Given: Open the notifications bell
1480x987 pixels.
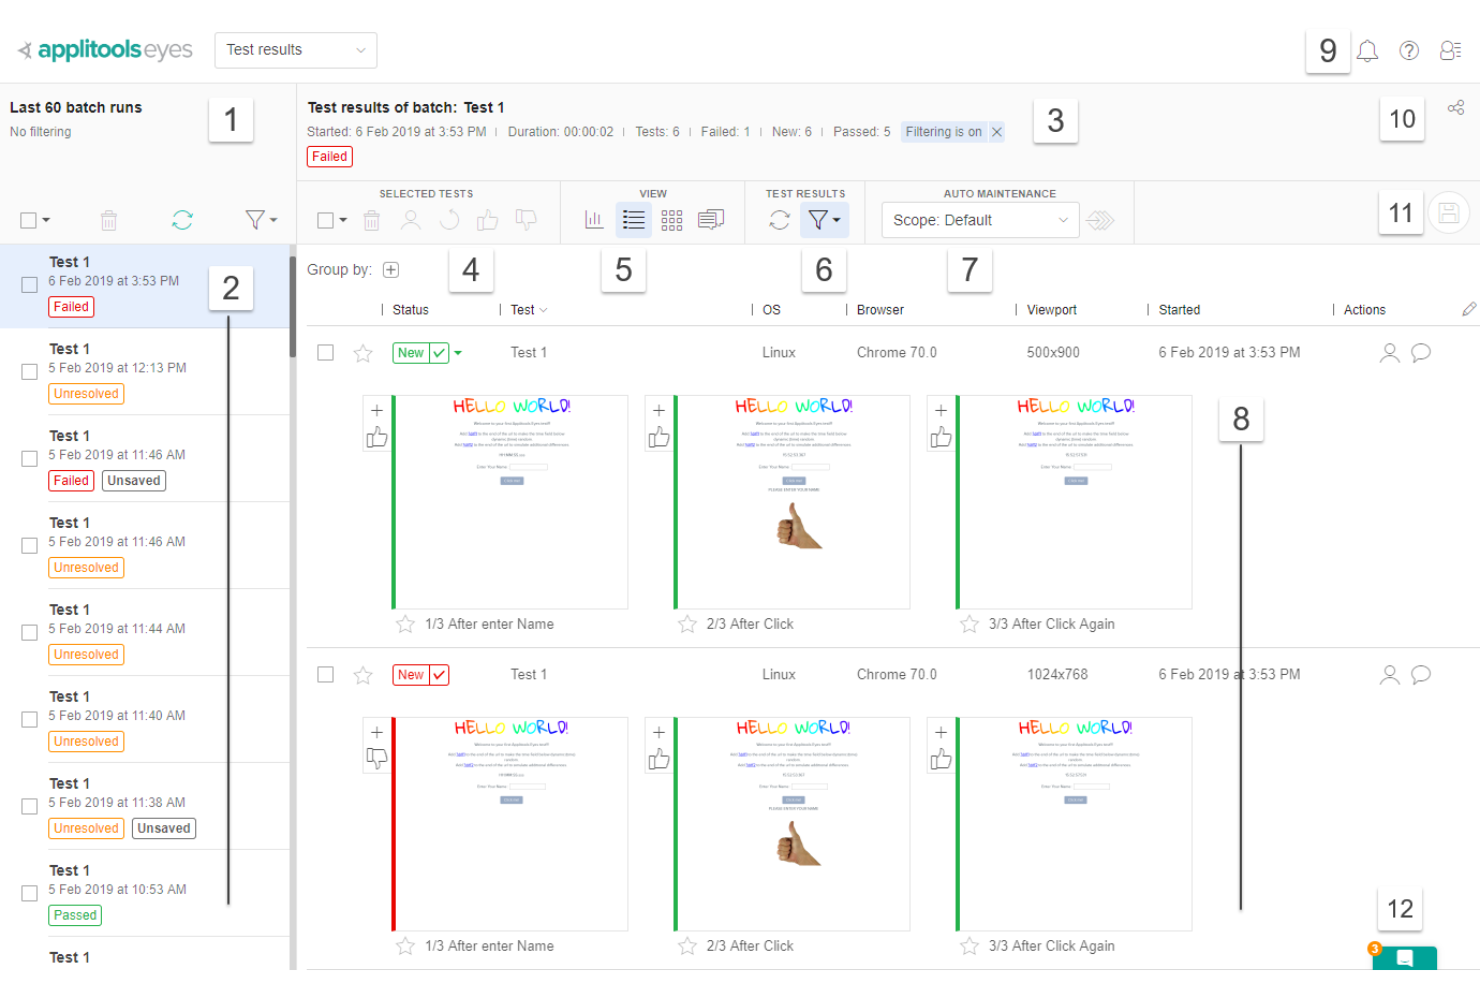Looking at the screenshot, I should (1368, 51).
